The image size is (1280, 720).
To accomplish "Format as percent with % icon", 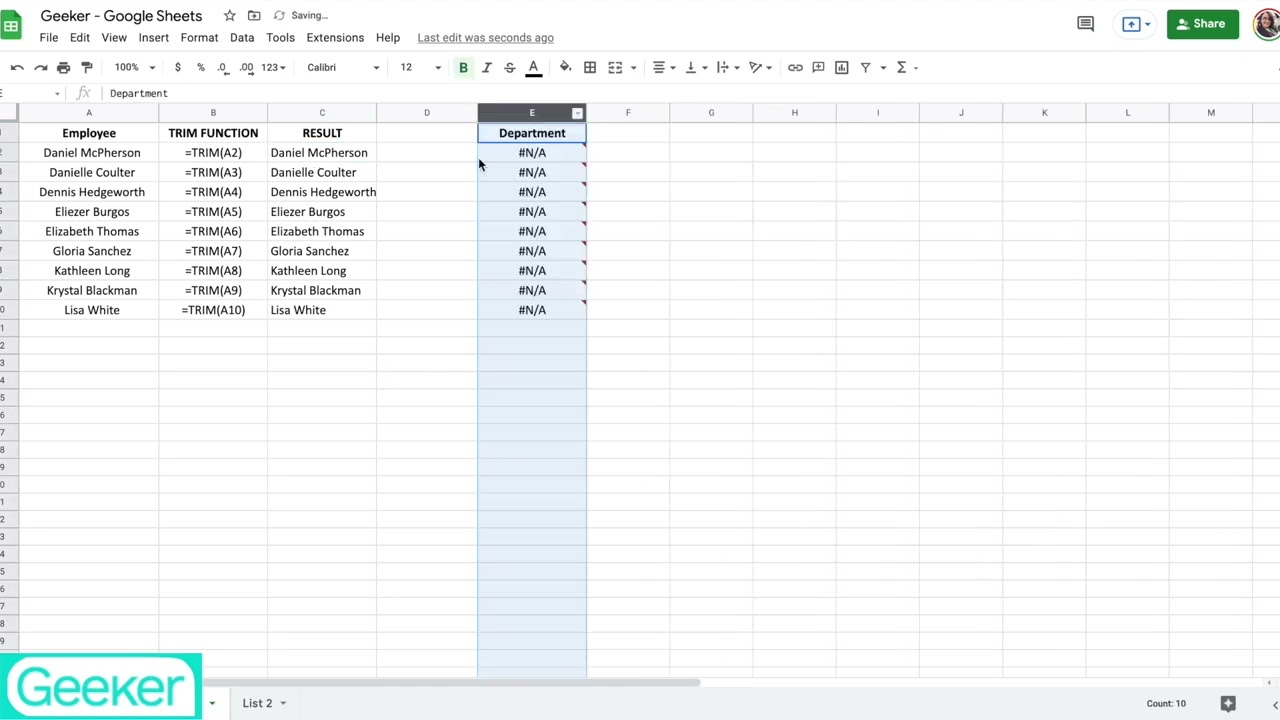I will click(200, 67).
